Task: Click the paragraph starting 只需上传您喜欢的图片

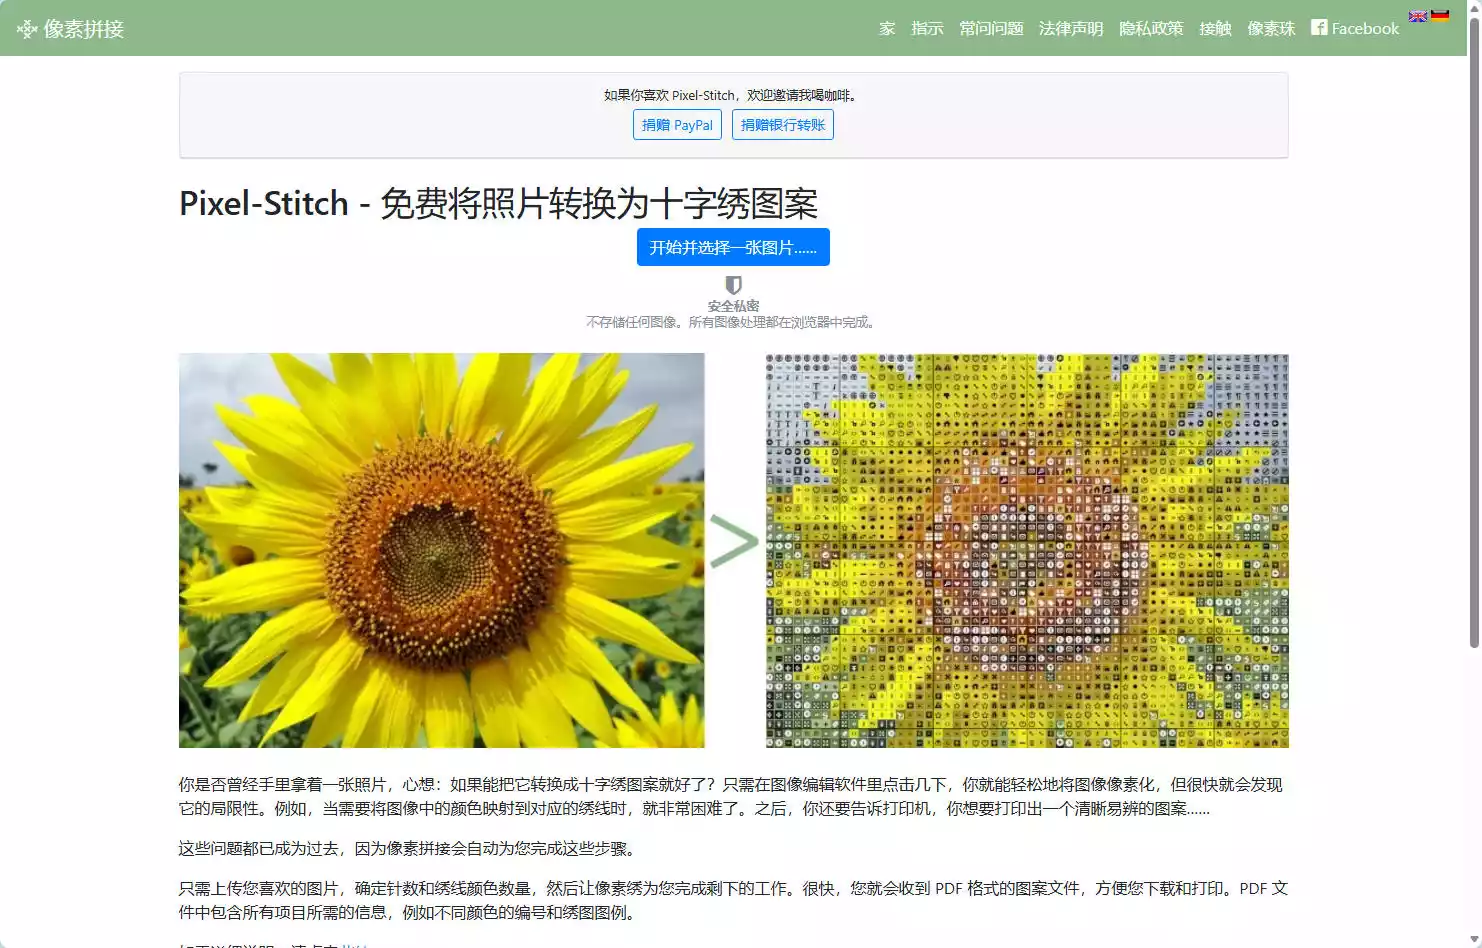Action: [x=733, y=900]
